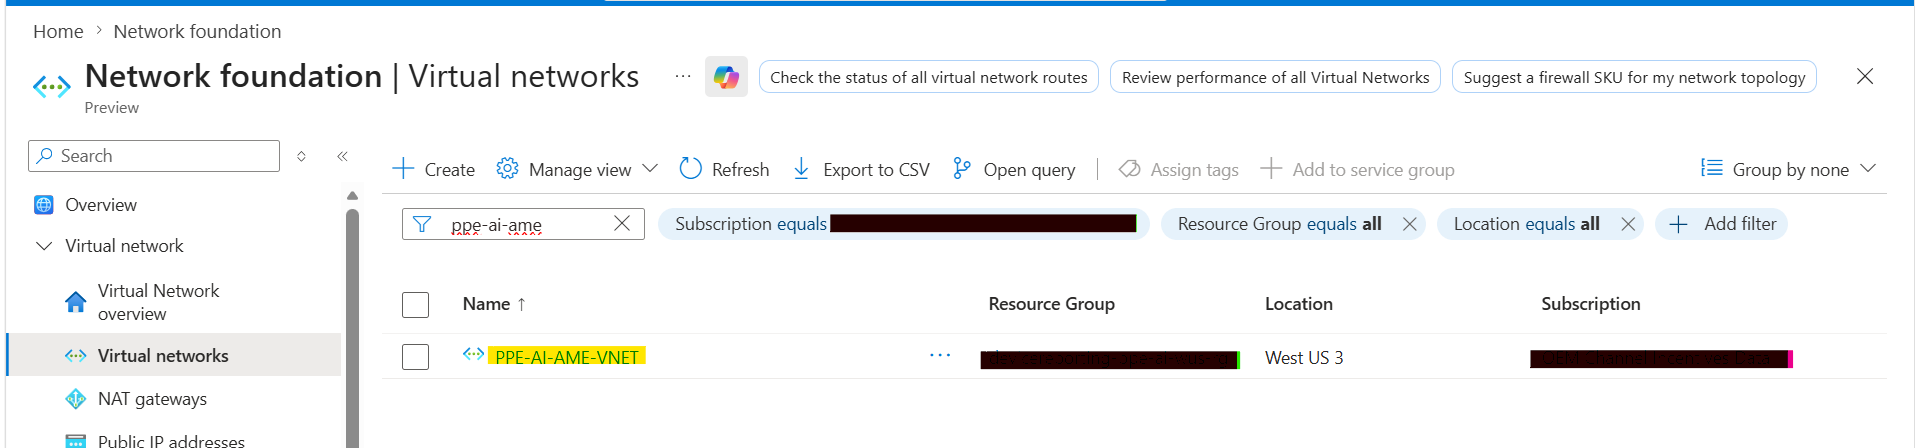The width and height of the screenshot is (1917, 448).
Task: Click the Name sort arrow
Action: (x=521, y=304)
